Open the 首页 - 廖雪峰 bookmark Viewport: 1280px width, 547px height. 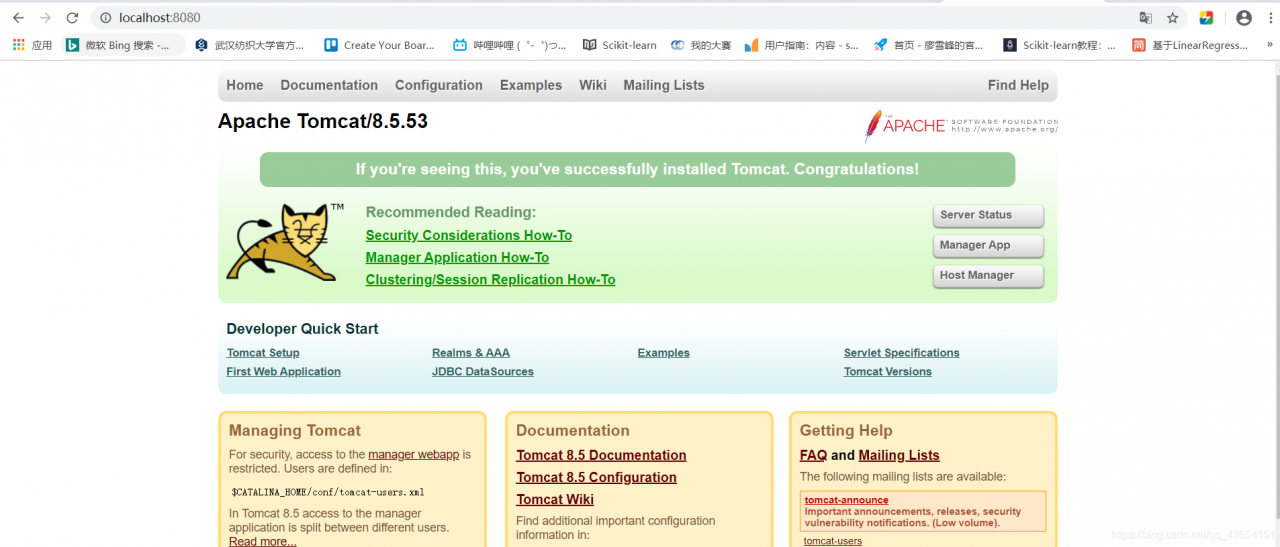pos(929,45)
